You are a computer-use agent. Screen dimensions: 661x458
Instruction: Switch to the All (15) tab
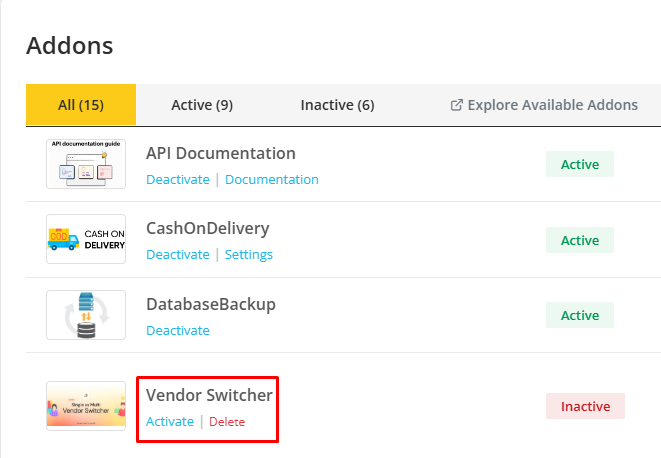(81, 105)
